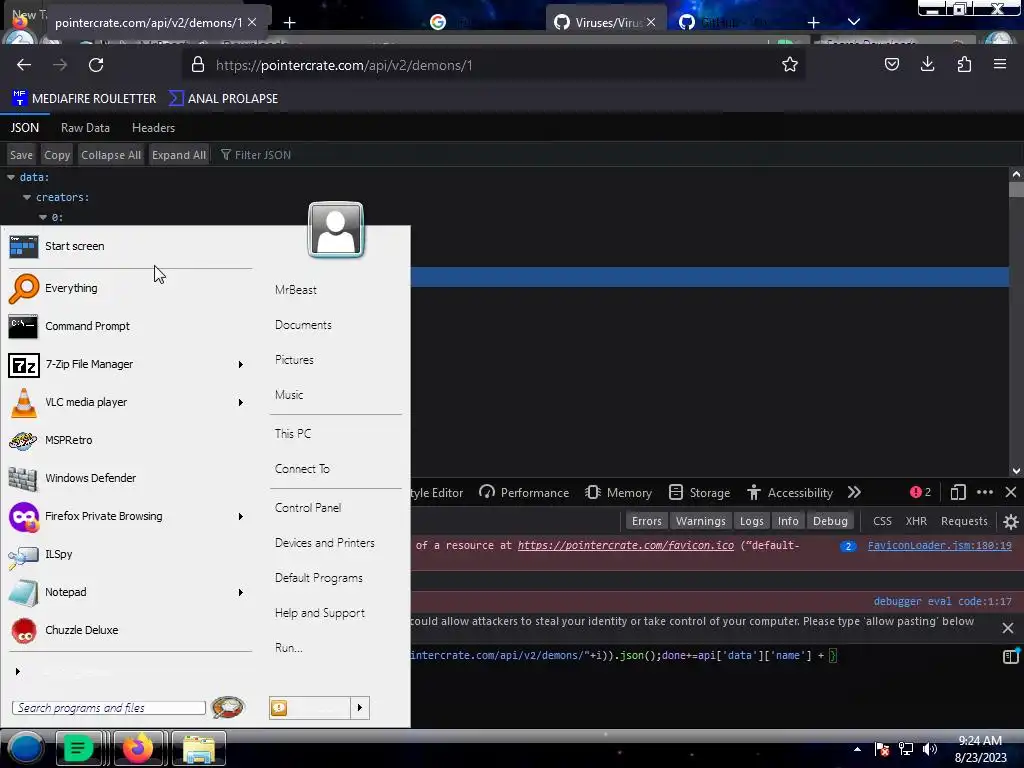
Task: Expand the Notepad submenu arrow
Action: point(240,592)
